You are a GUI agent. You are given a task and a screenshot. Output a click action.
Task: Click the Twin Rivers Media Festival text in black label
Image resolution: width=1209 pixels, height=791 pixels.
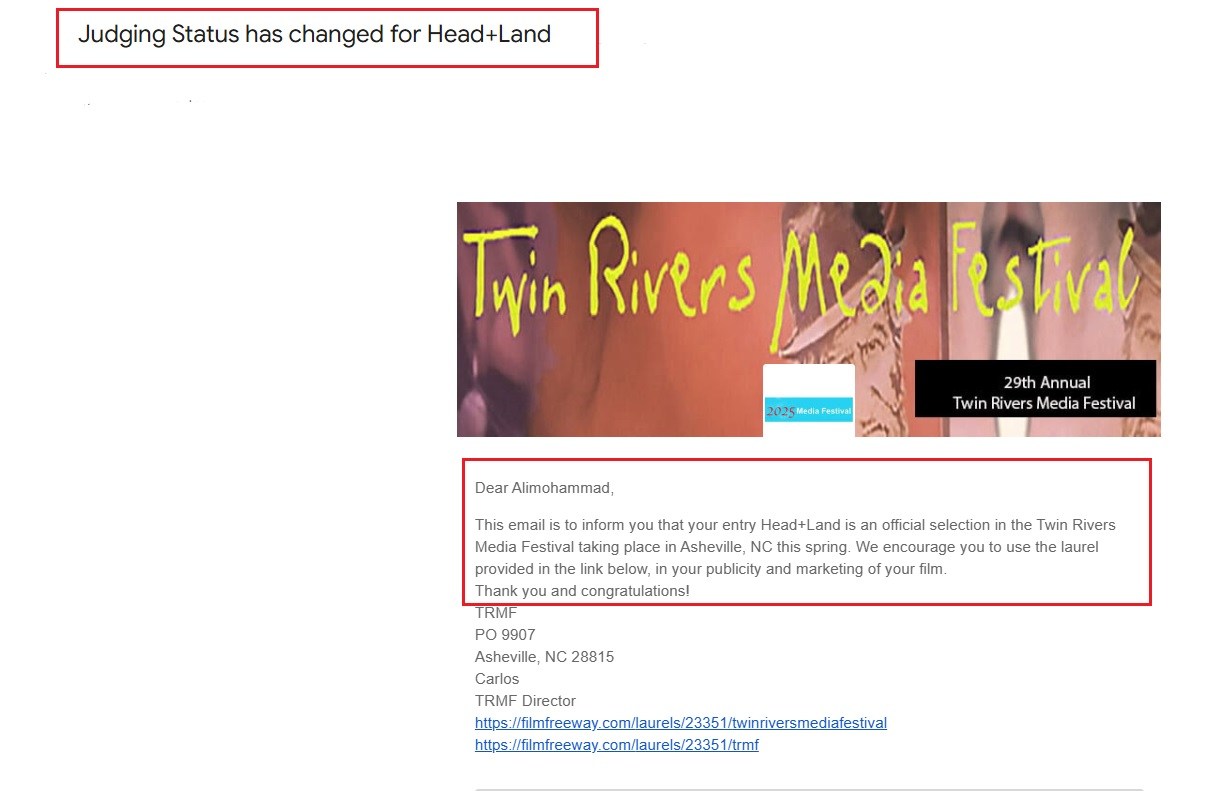point(1044,403)
